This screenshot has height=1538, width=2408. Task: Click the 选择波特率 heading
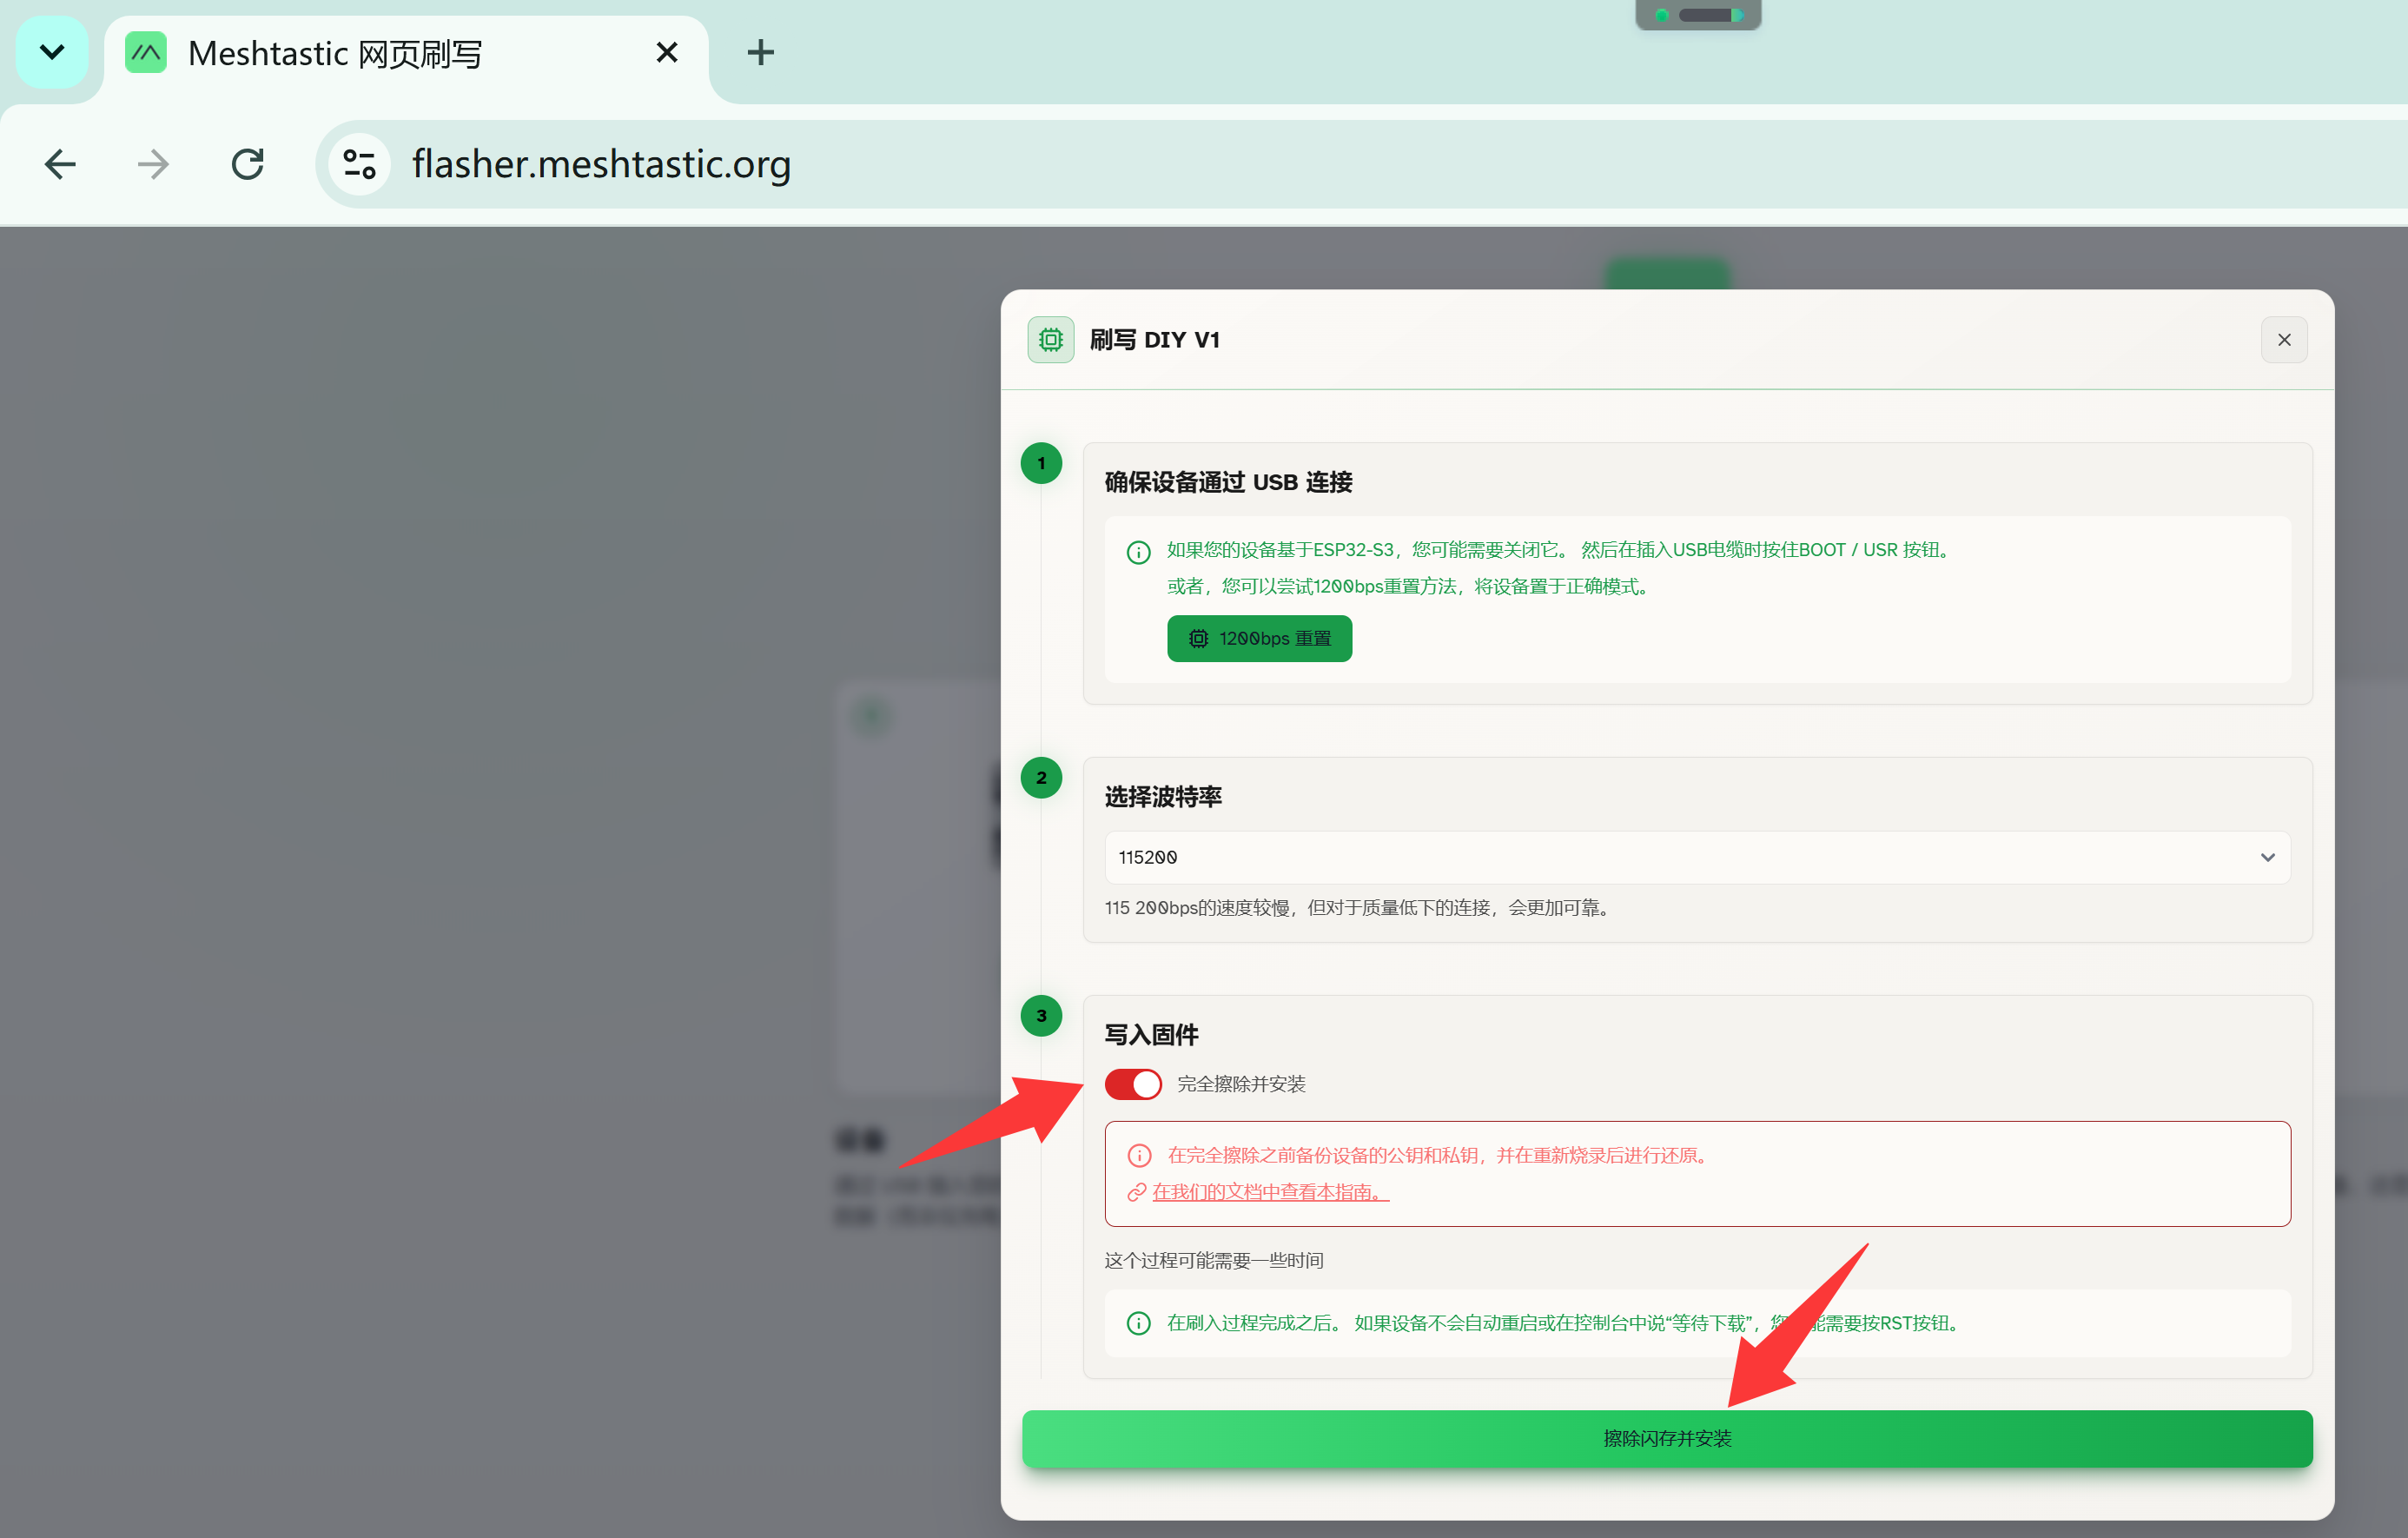[x=1163, y=796]
